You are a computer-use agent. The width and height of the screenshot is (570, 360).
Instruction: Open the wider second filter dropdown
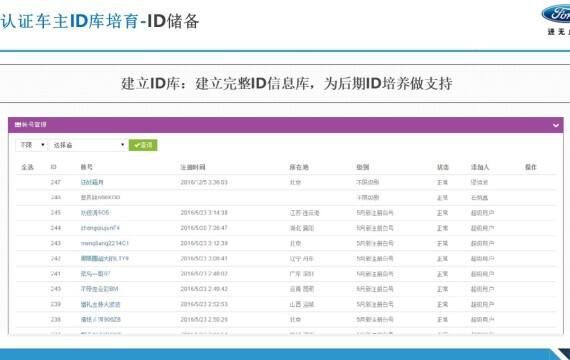88,145
